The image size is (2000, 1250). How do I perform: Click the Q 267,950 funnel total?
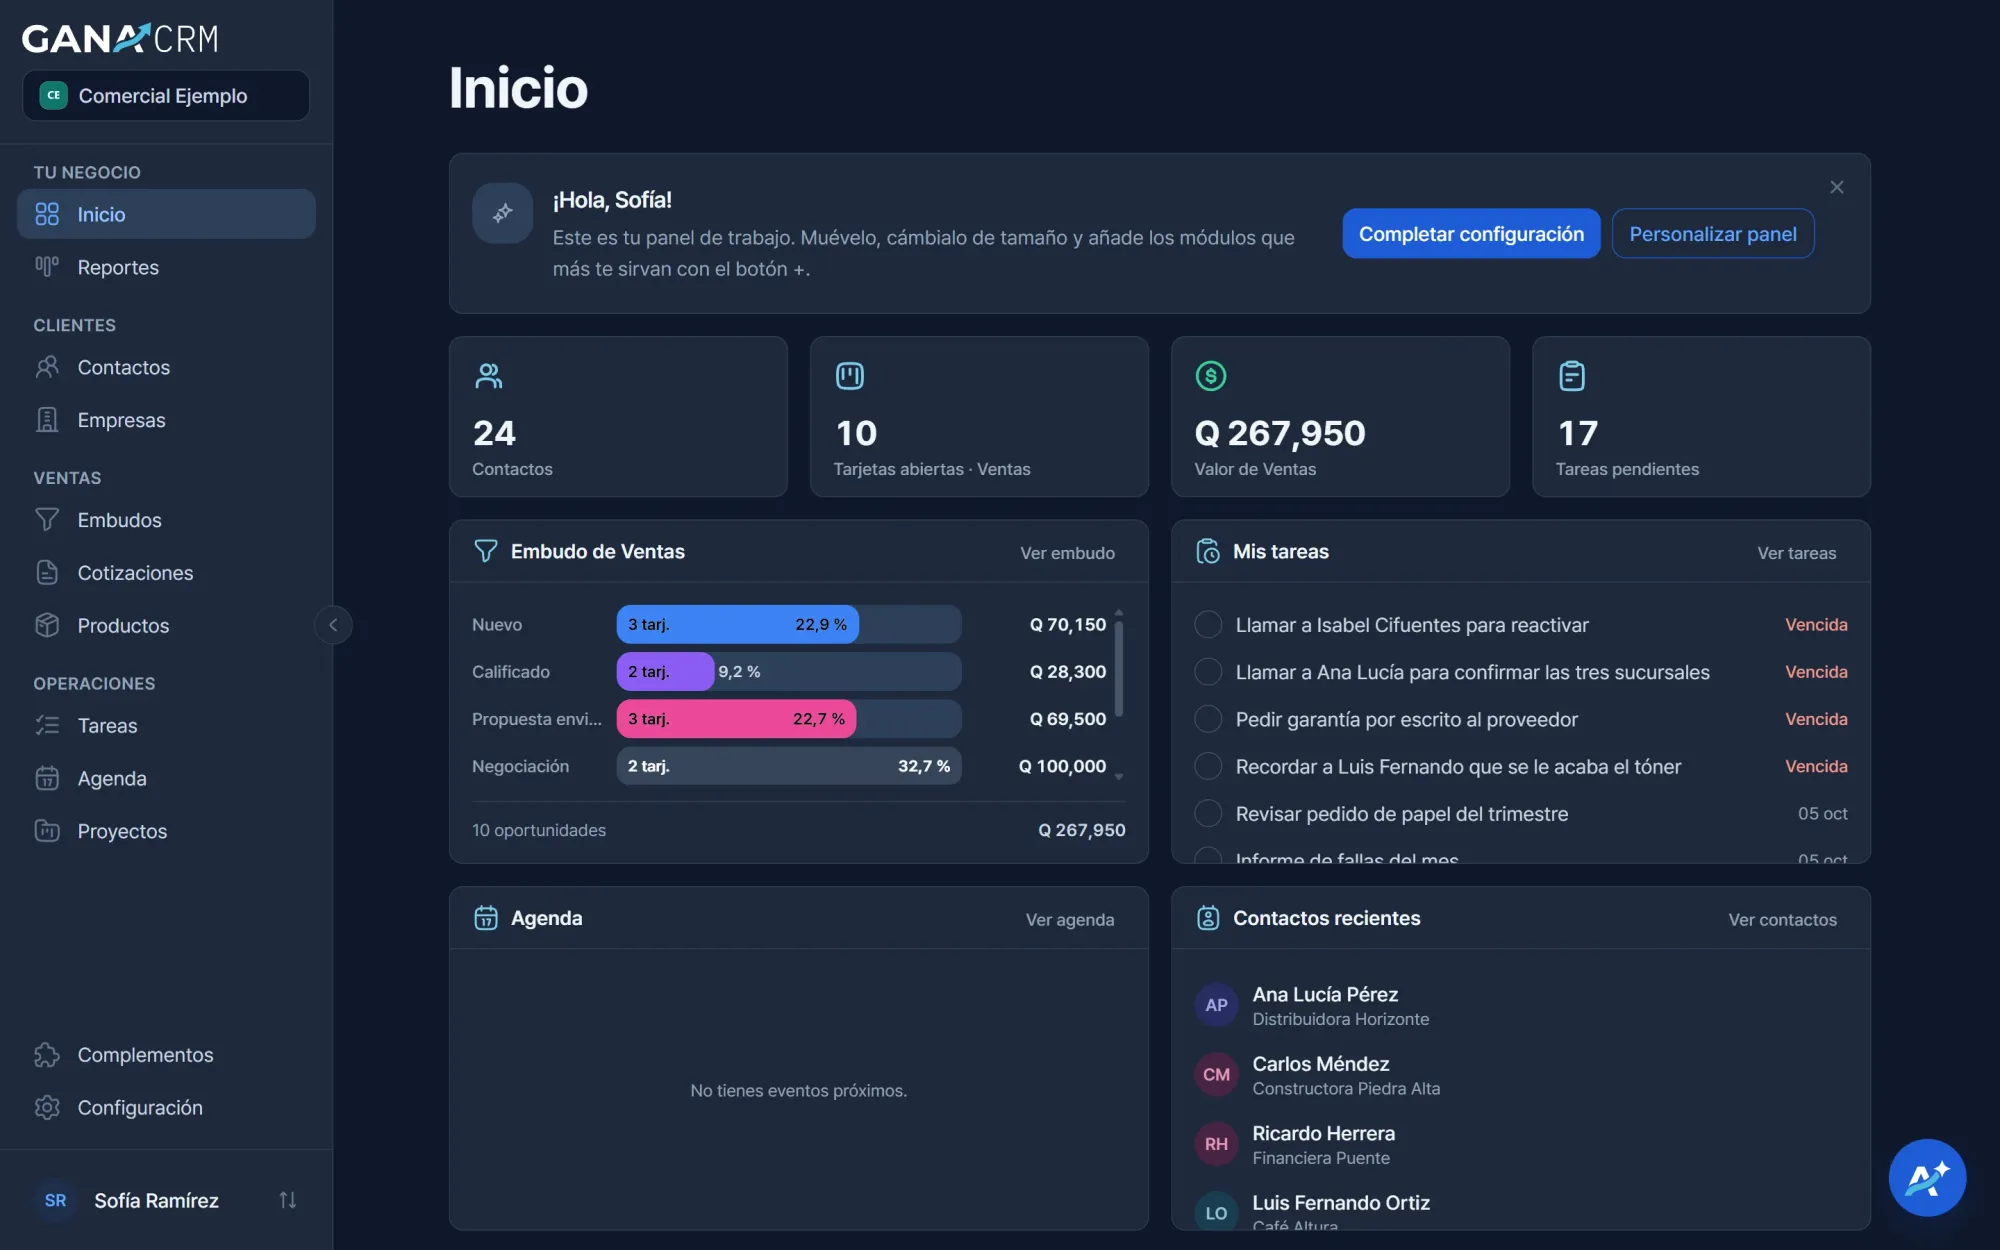[1081, 830]
